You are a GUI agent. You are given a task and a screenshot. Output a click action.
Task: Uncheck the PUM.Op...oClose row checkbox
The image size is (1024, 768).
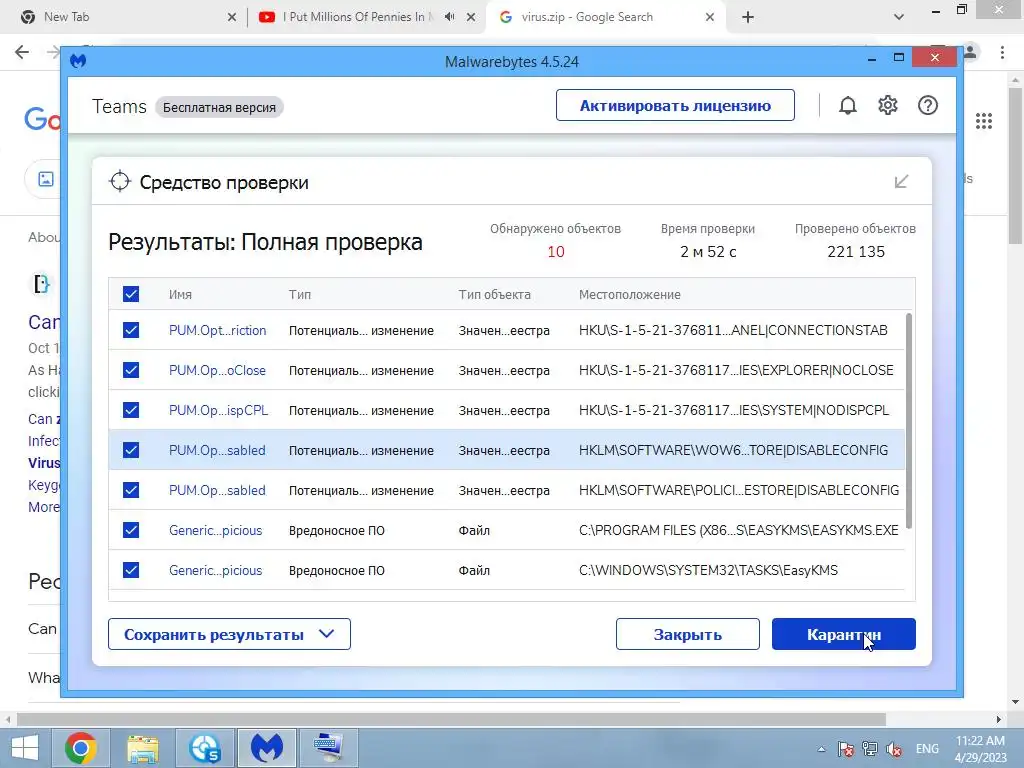131,370
